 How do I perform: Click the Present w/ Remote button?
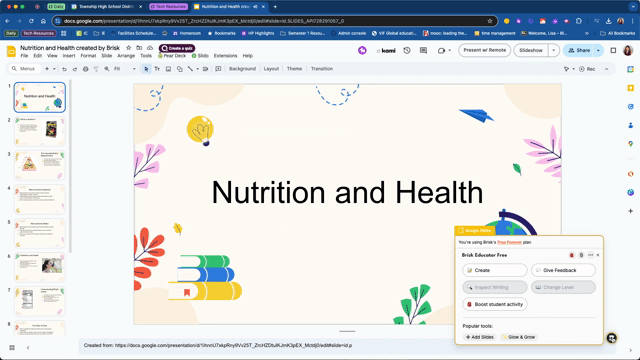[x=484, y=50]
